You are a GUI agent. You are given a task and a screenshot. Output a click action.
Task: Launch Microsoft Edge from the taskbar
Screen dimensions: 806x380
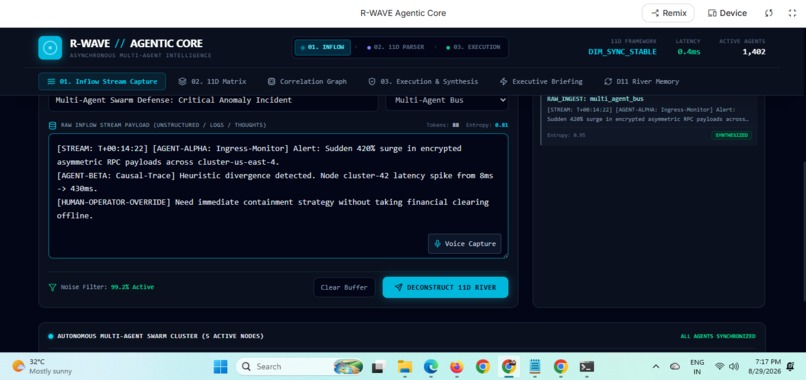click(431, 367)
